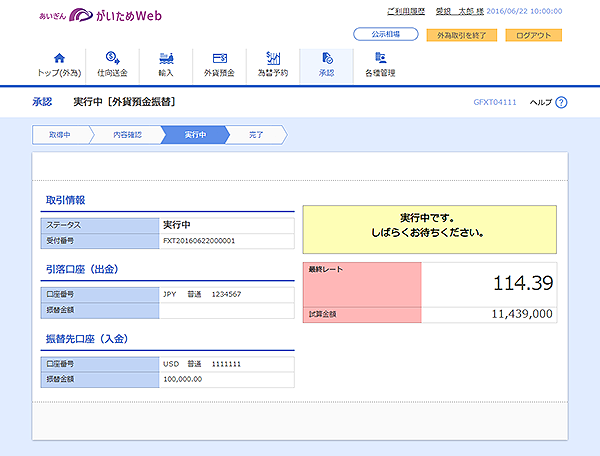Click the 受付番号 label cell

(x=100, y=241)
